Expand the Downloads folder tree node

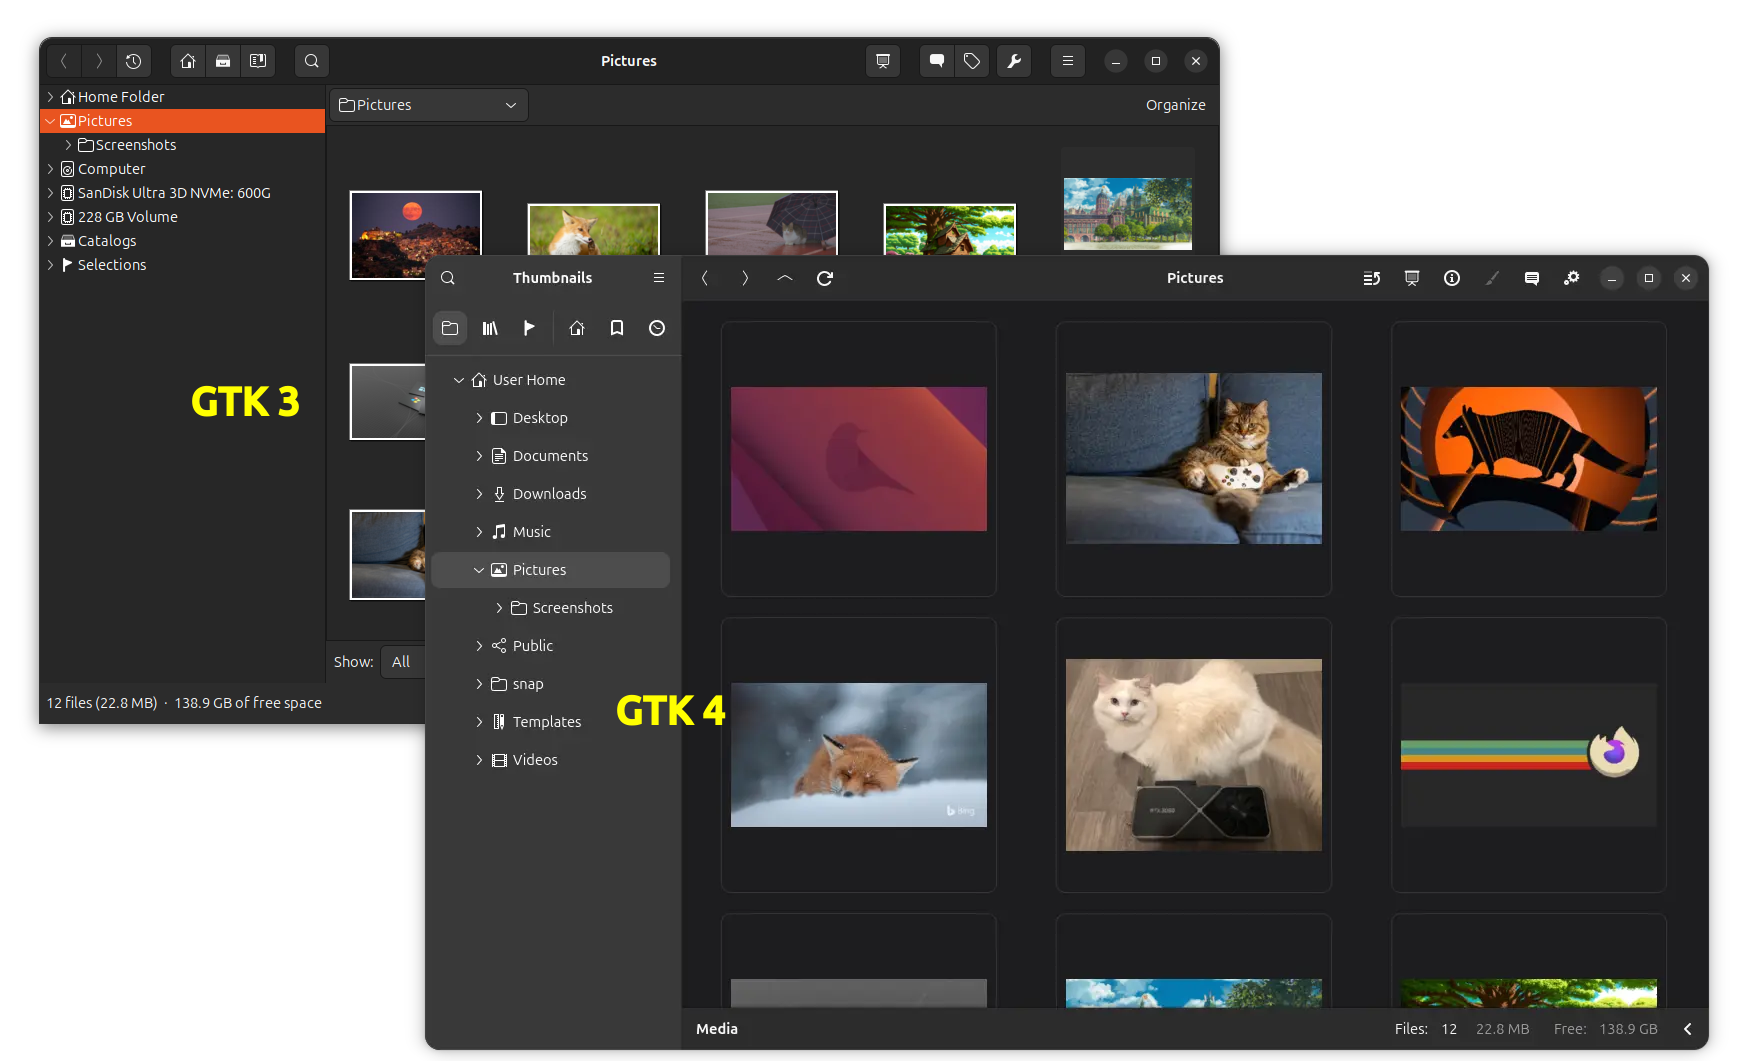coord(479,494)
